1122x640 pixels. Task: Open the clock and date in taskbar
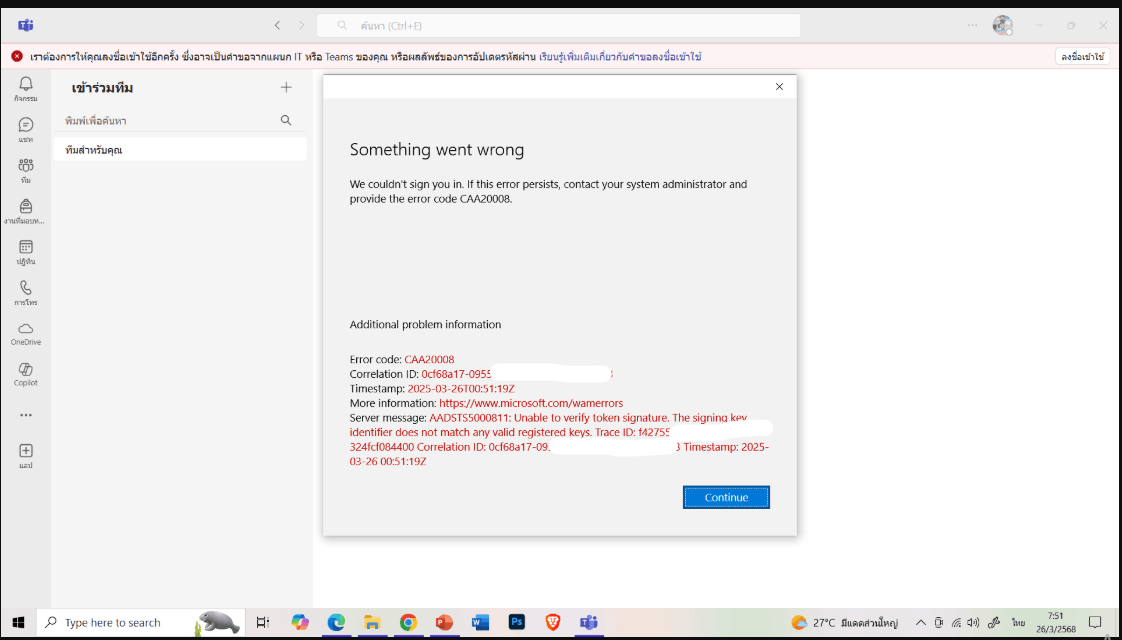1055,621
